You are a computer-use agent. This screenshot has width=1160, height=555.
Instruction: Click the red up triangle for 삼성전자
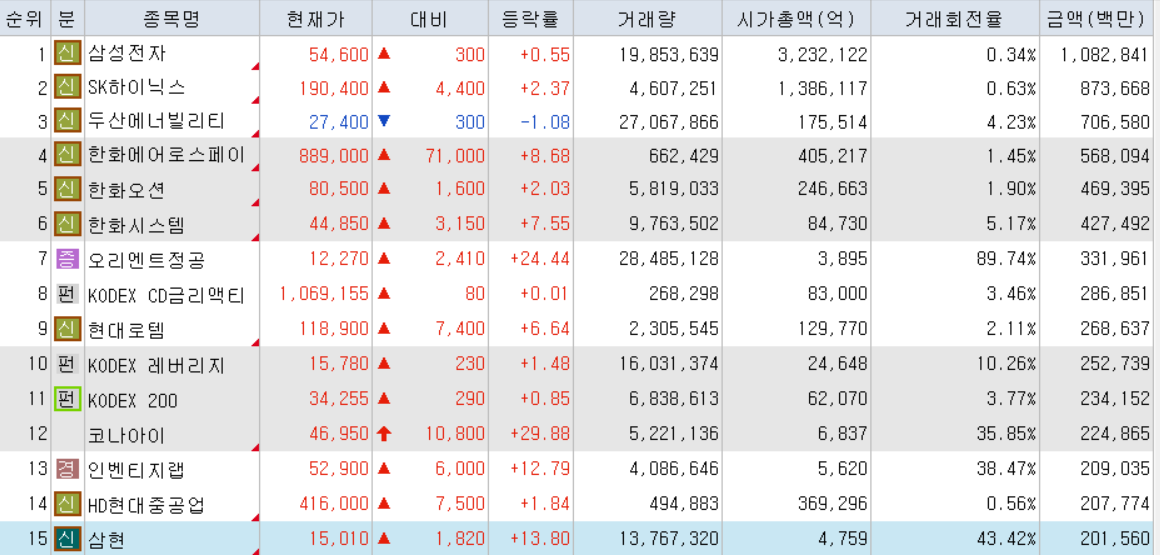(x=383, y=54)
